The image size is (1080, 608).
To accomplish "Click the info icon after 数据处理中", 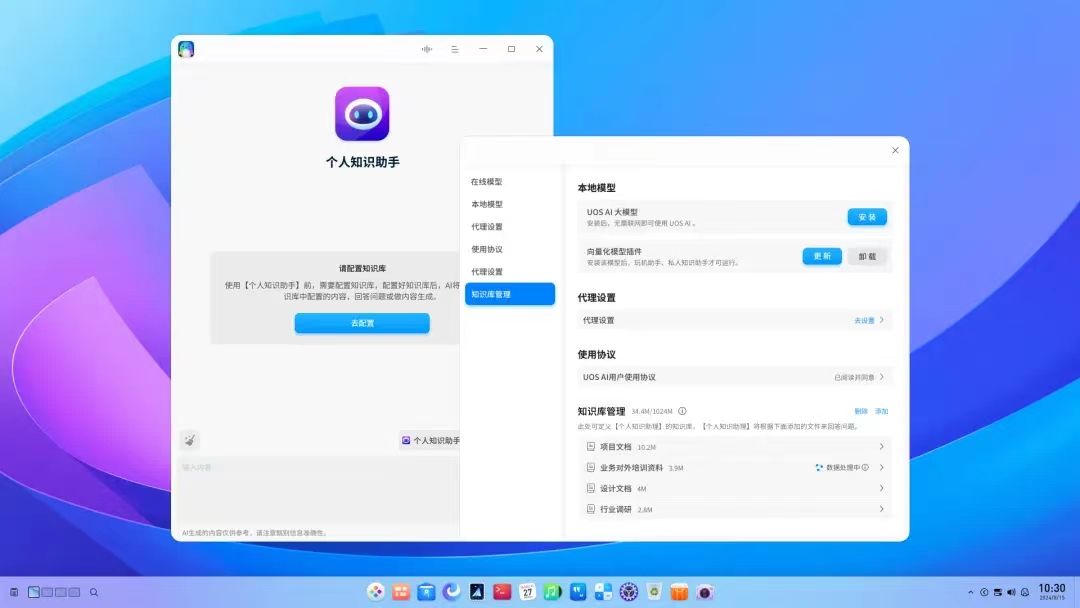I will (865, 468).
